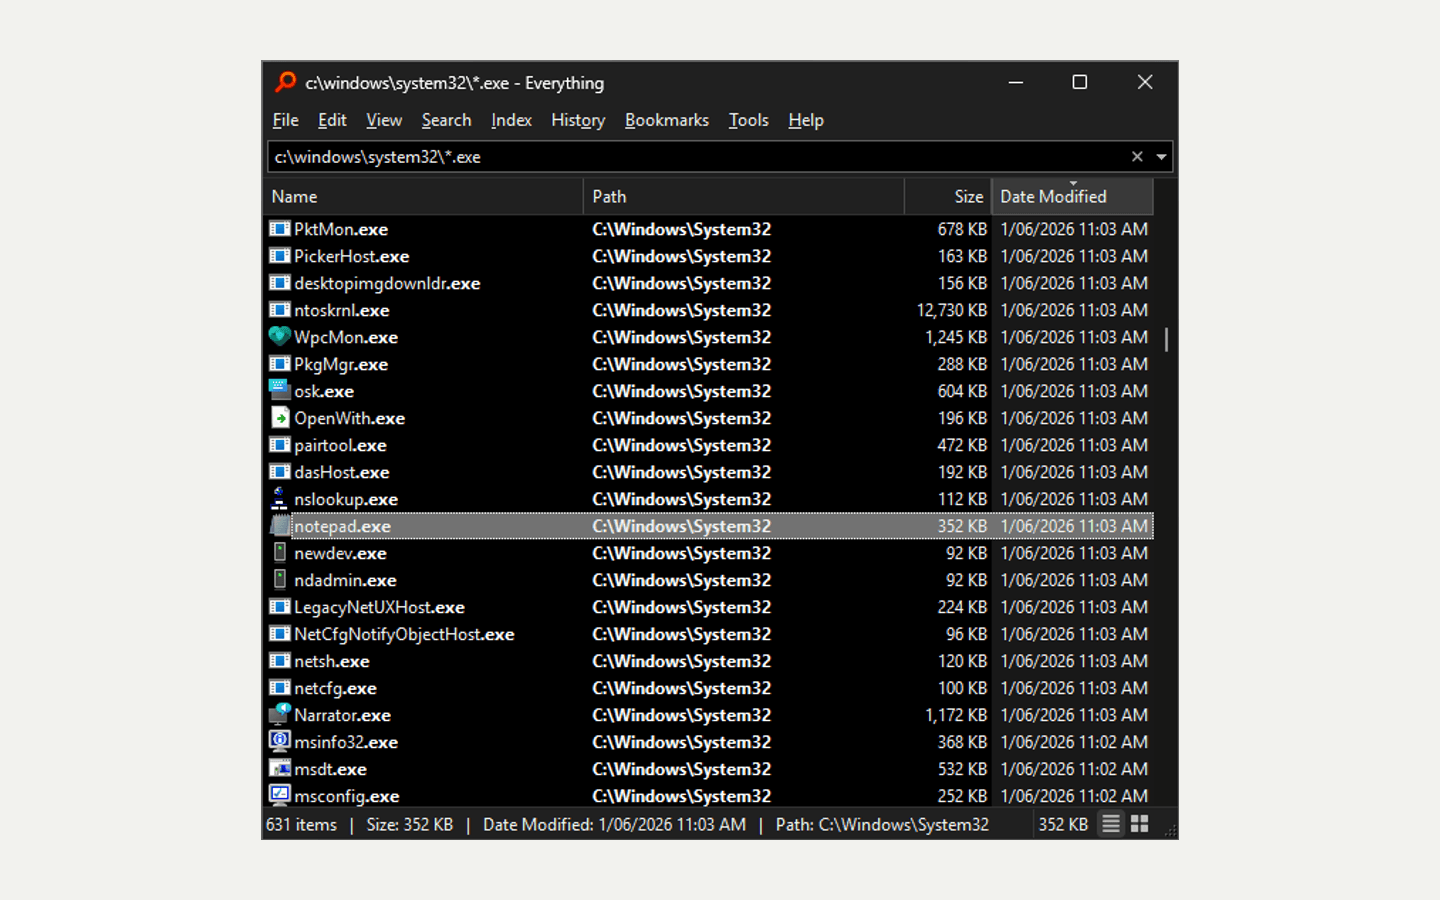The width and height of the screenshot is (1440, 900).
Task: Open the Bookmarks menu
Action: (x=667, y=120)
